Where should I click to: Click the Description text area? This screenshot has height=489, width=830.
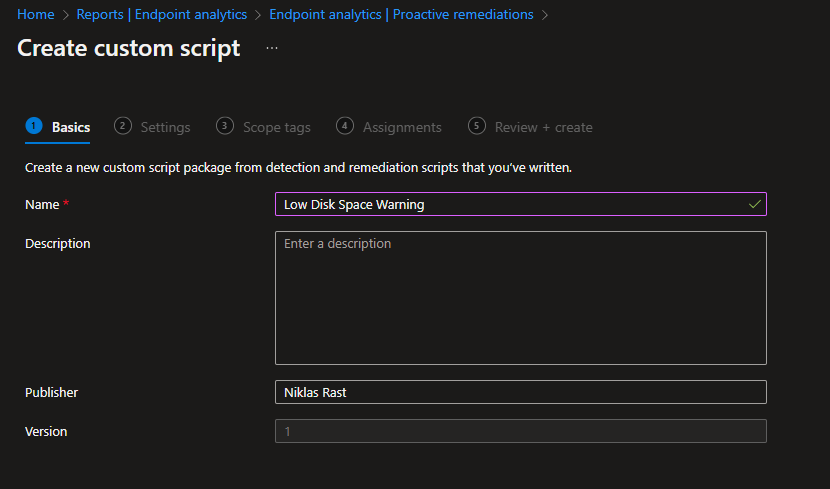521,298
